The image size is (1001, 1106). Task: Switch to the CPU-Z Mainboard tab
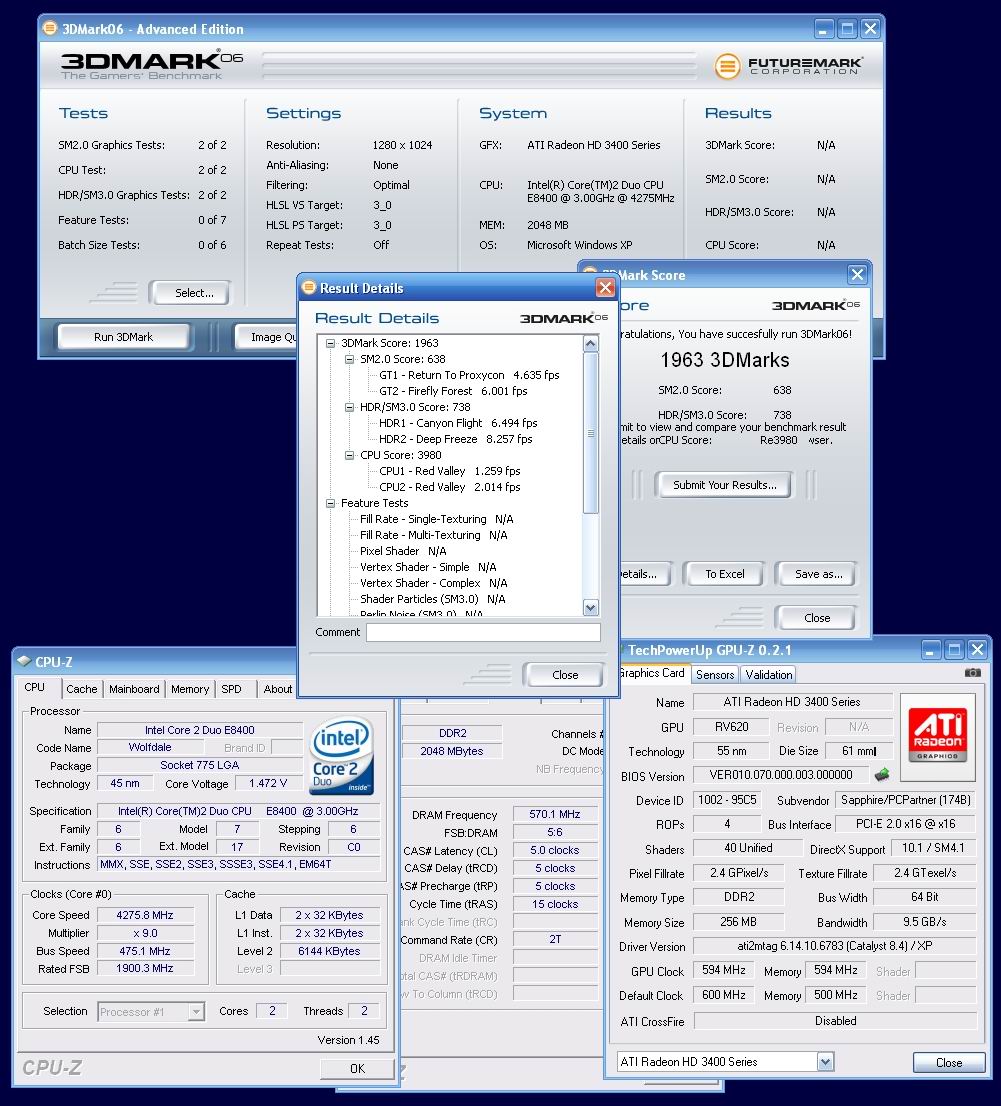pyautogui.click(x=134, y=689)
